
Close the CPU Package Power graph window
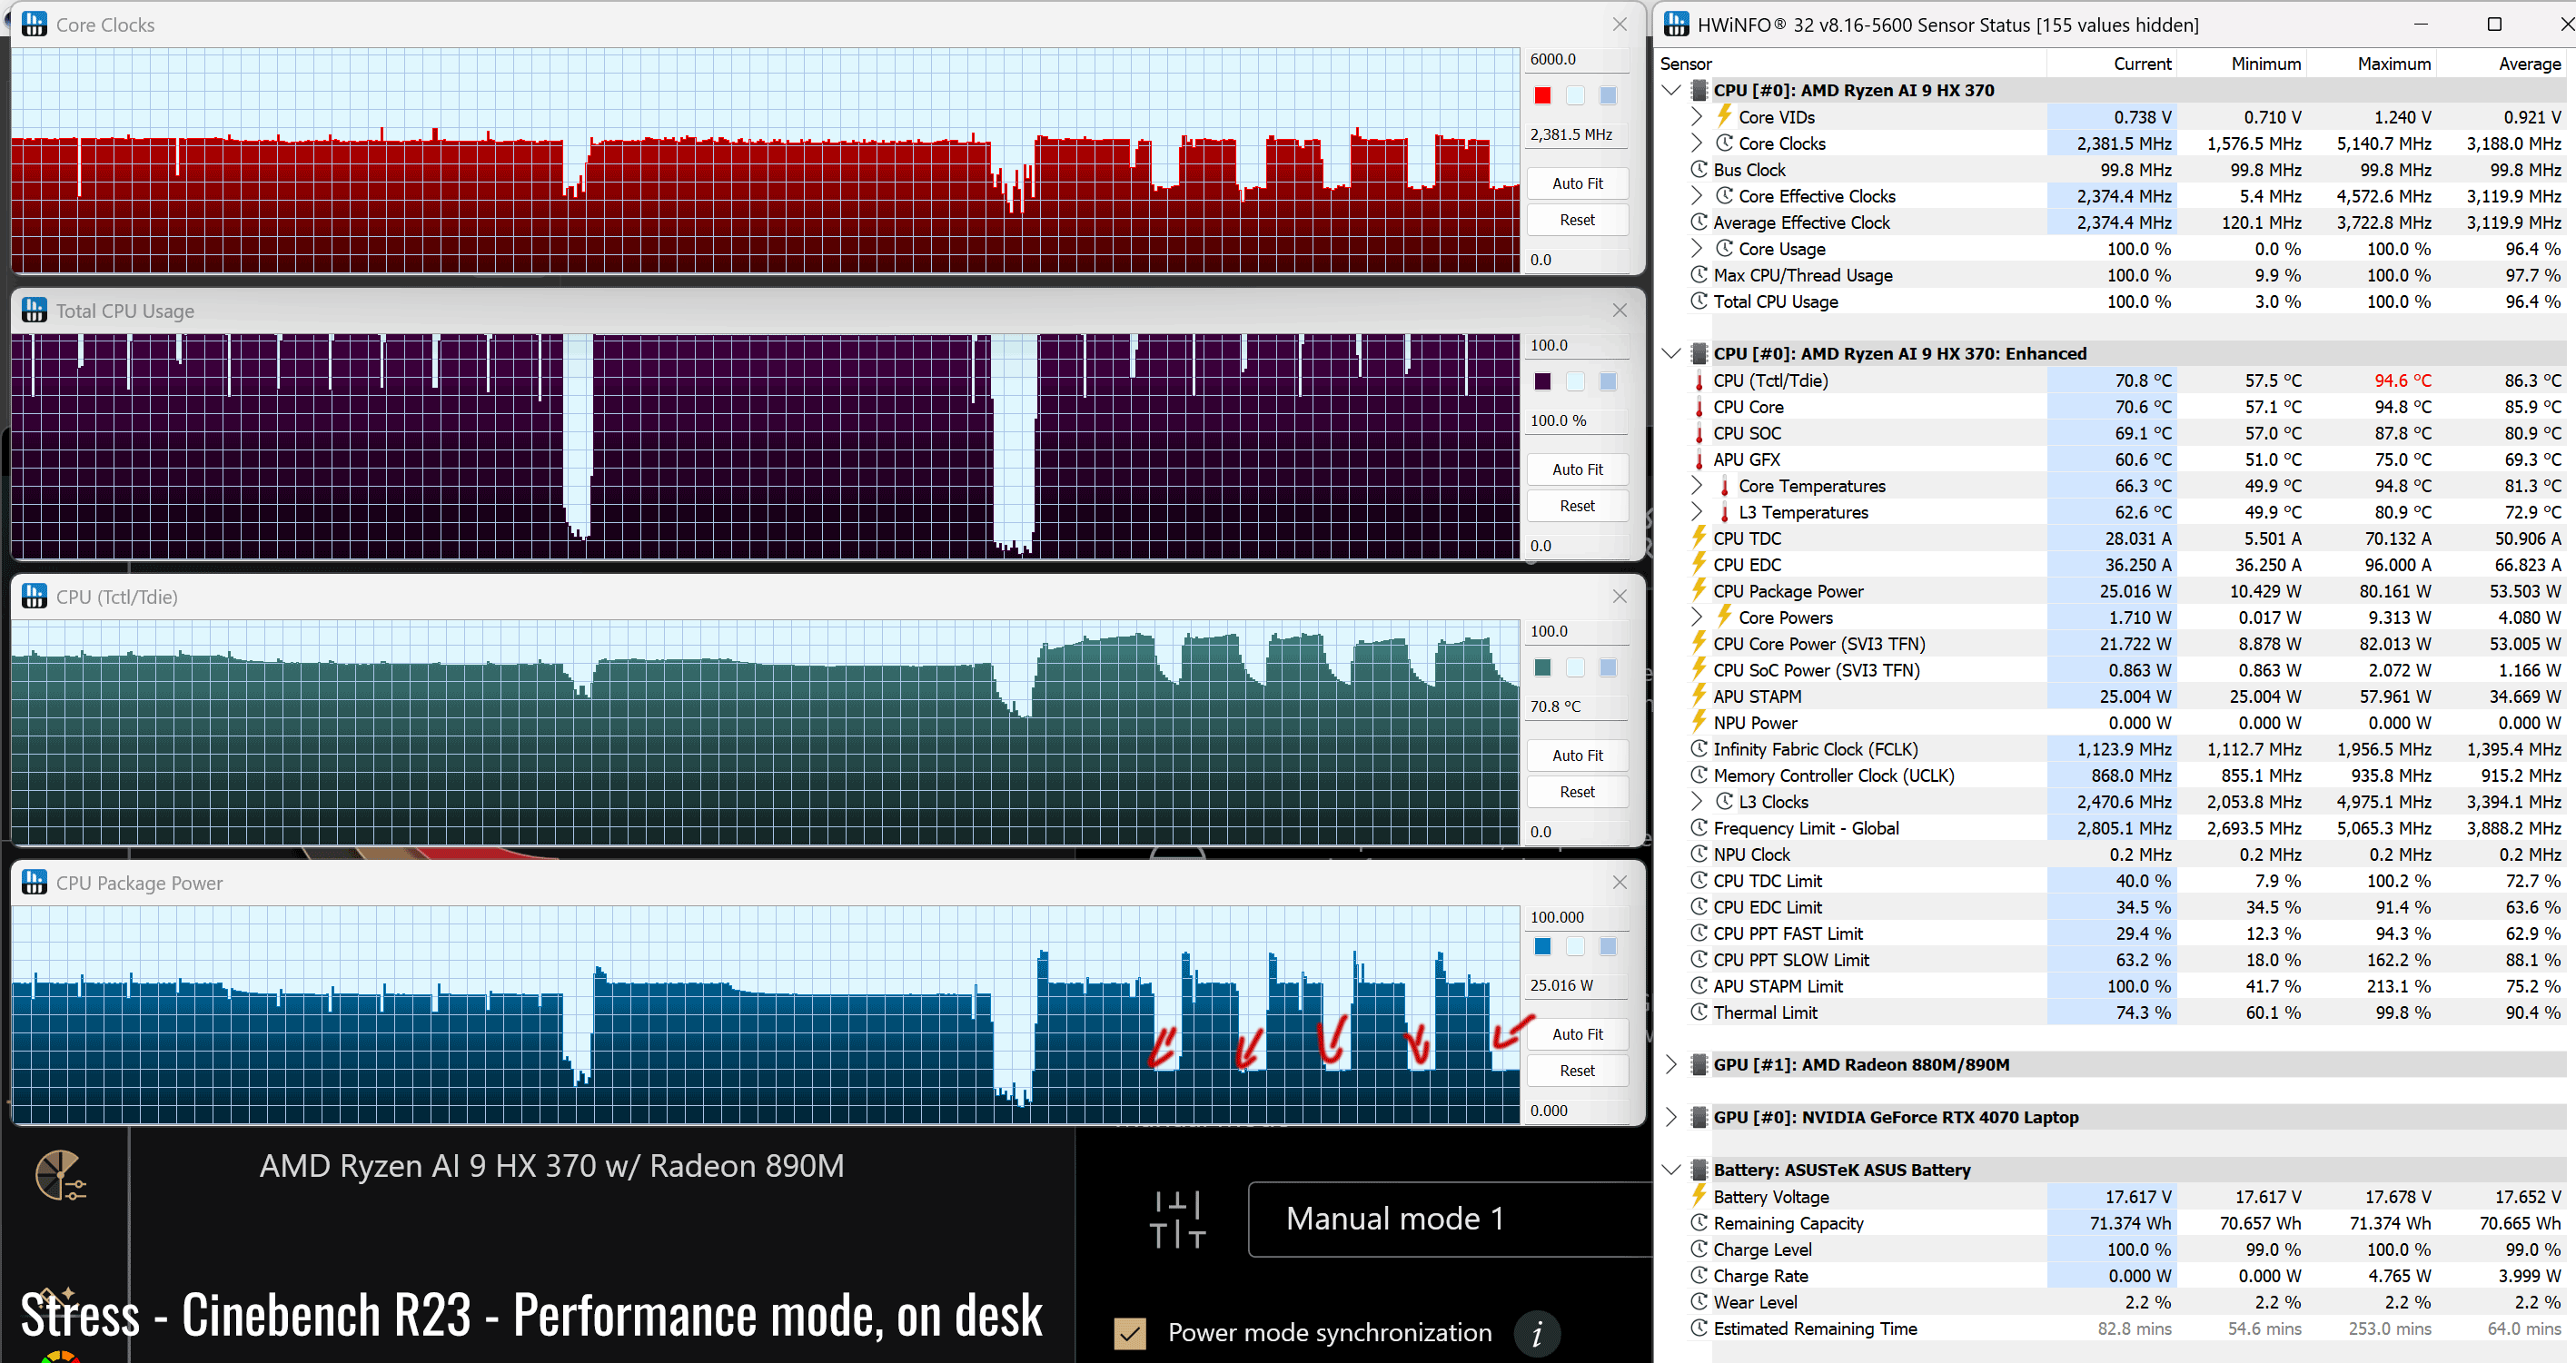tap(1619, 882)
